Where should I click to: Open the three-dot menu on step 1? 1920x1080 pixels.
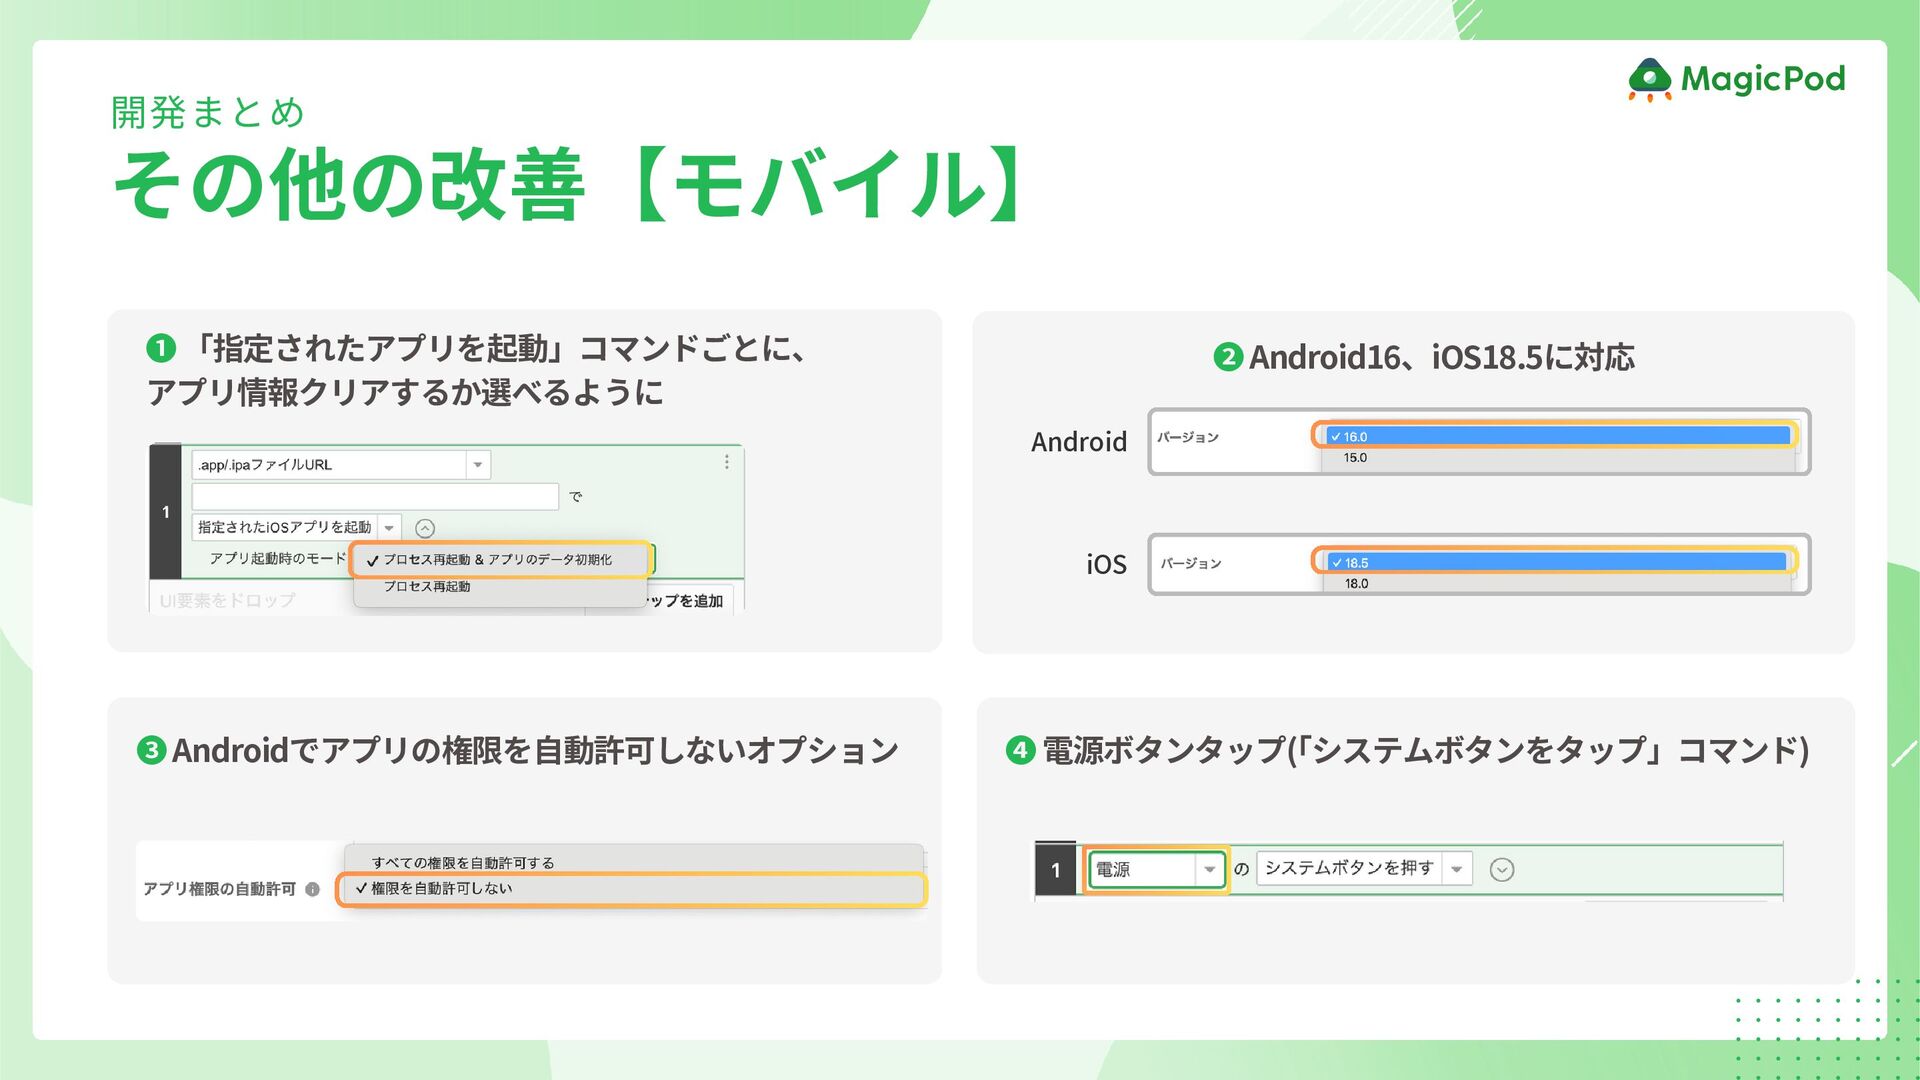tap(727, 462)
